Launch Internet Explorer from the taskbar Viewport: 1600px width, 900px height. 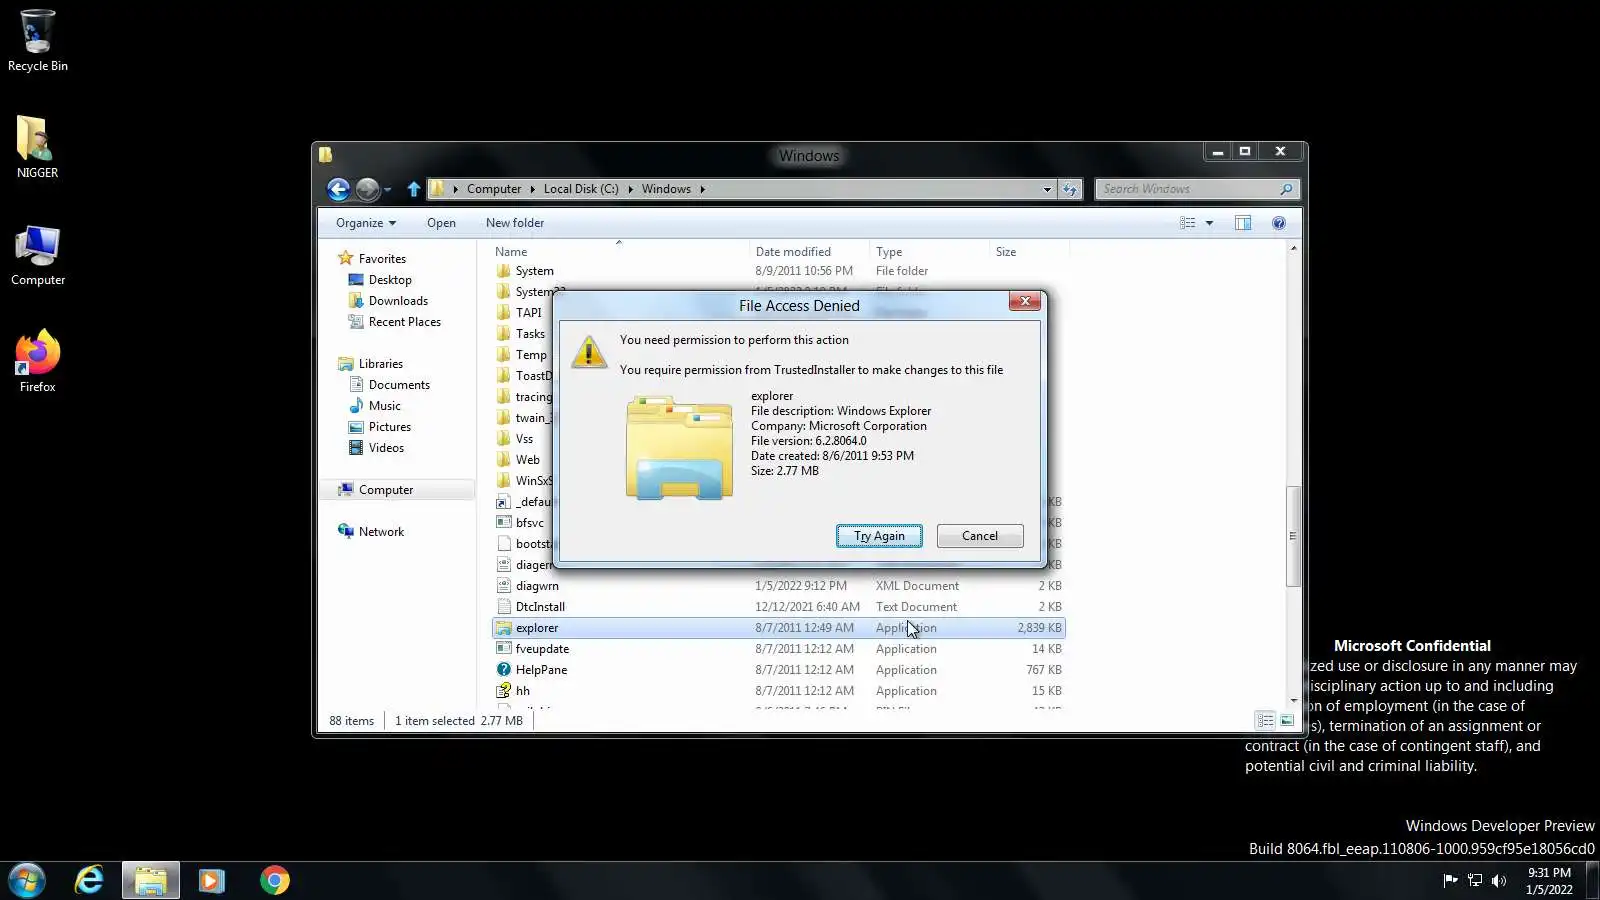(89, 880)
